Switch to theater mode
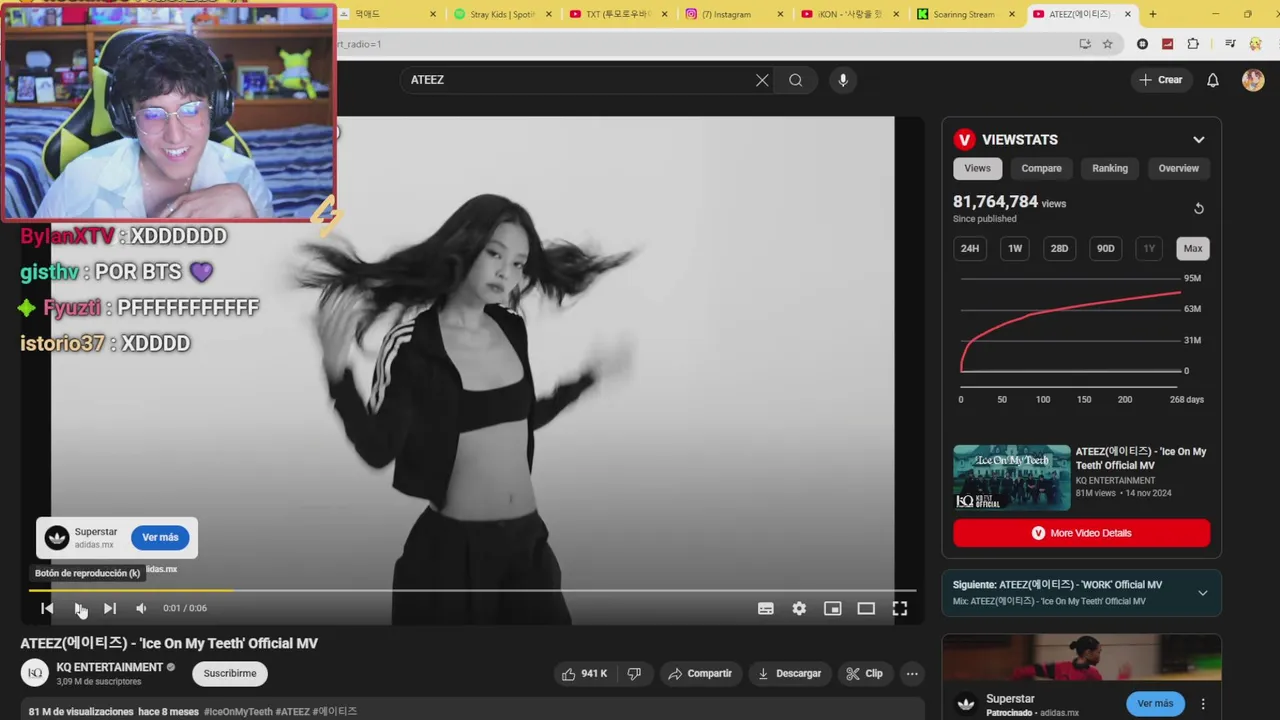The width and height of the screenshot is (1280, 720). [x=866, y=608]
